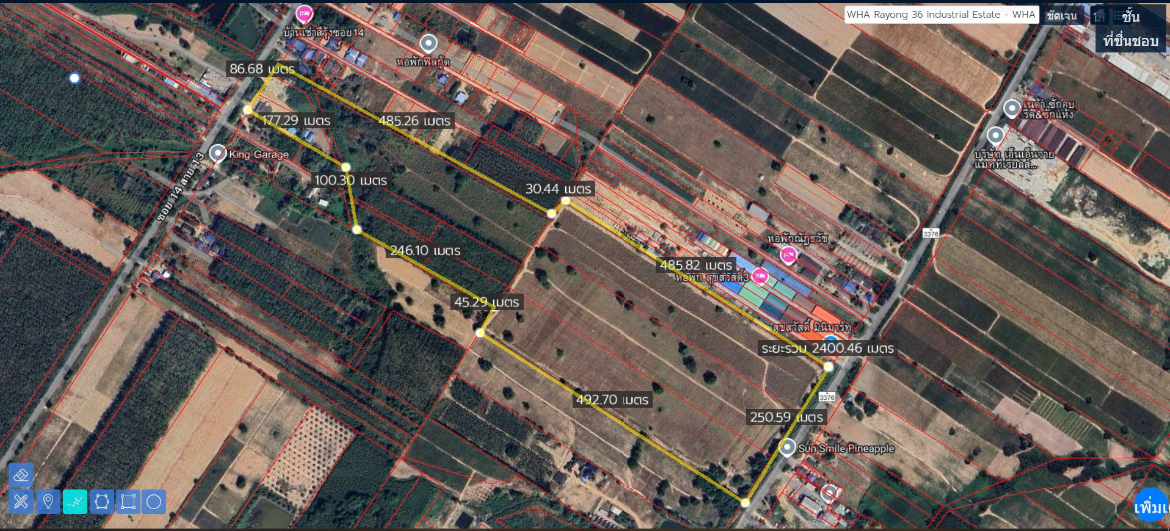The height and width of the screenshot is (531, 1170).
Task: Click the 246.10 เมตร segment label
Action: click(424, 250)
